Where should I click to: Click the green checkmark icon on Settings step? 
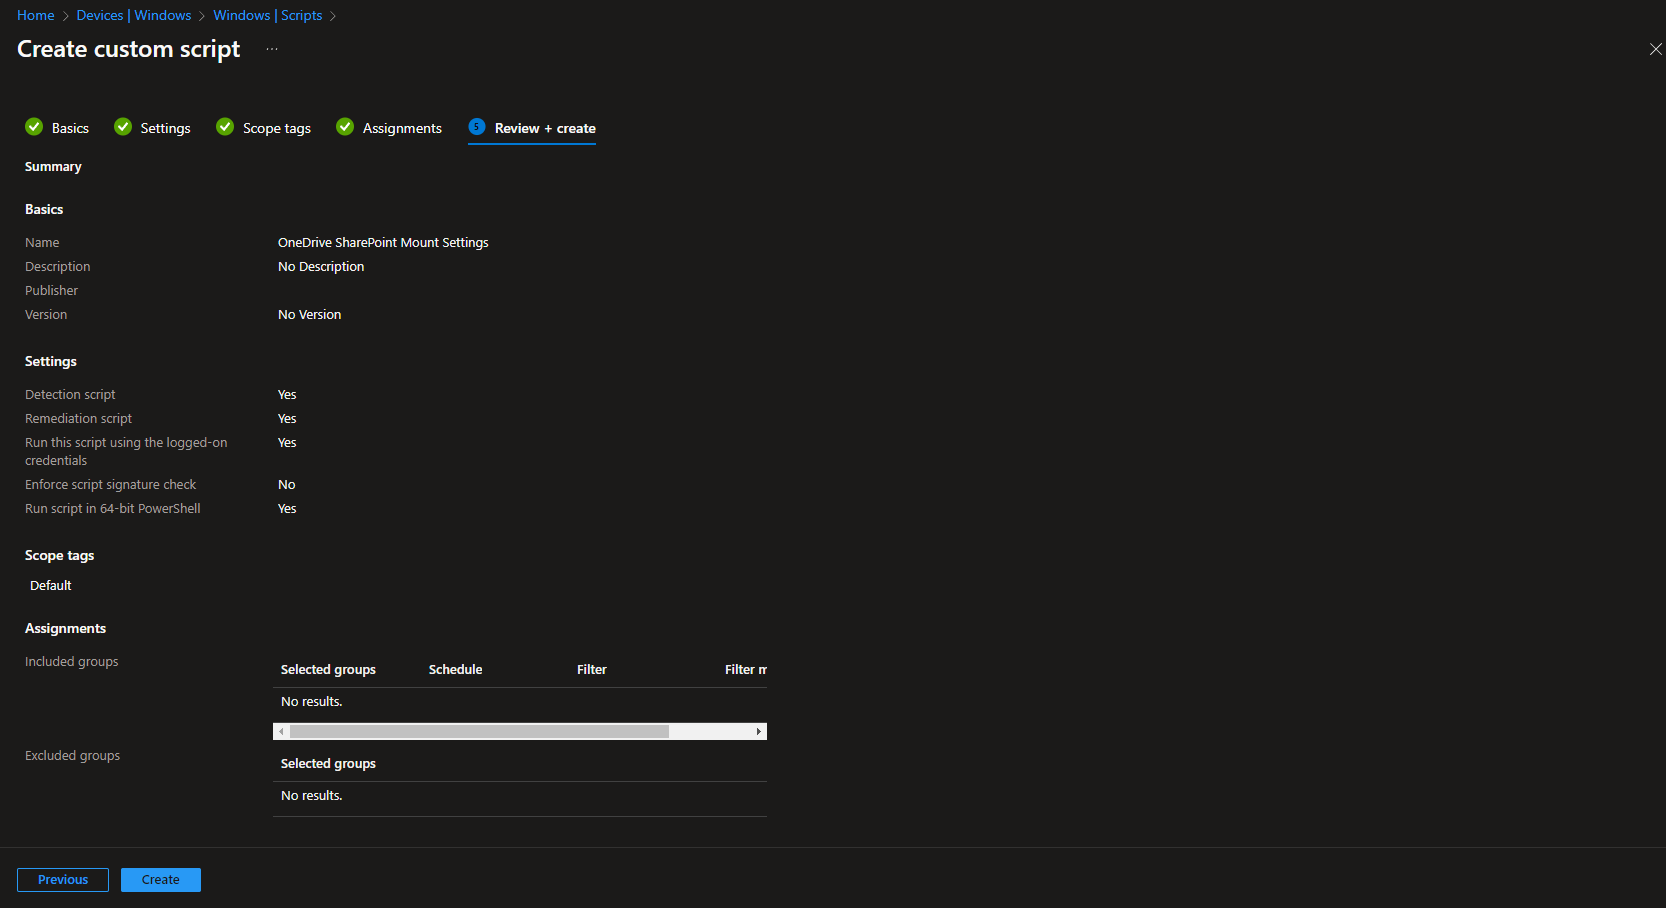coord(123,127)
